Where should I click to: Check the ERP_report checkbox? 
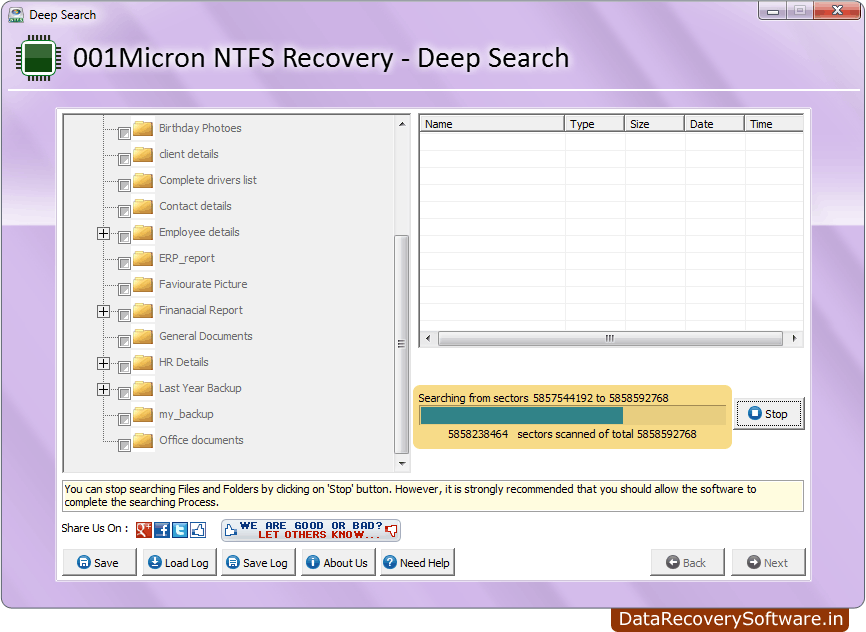pyautogui.click(x=124, y=264)
